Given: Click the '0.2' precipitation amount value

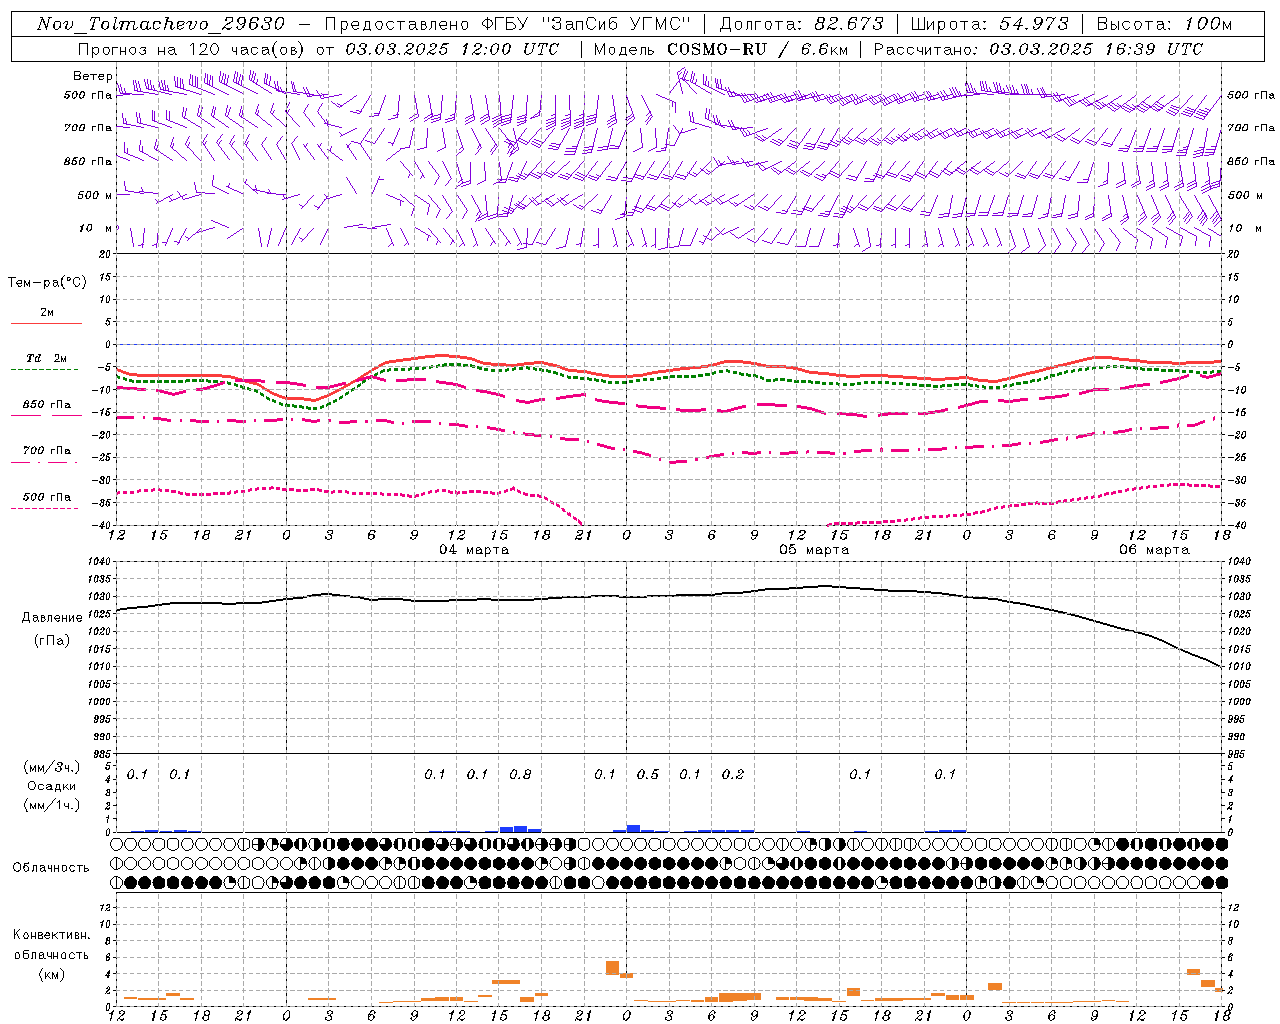Looking at the screenshot, I should [x=733, y=774].
